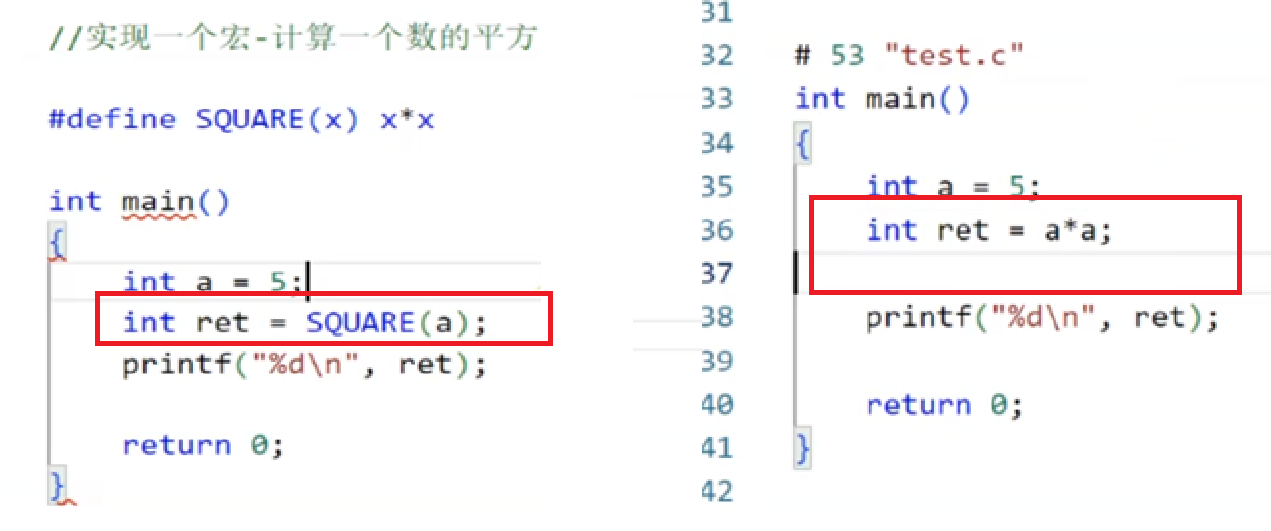1271x531 pixels.
Task: Click line number 32 in right editor
Action: (716, 55)
